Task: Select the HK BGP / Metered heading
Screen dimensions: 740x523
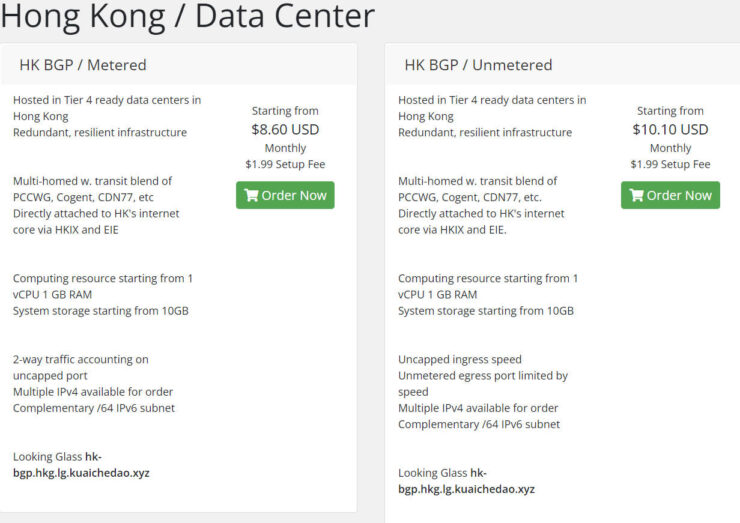Action: point(83,65)
